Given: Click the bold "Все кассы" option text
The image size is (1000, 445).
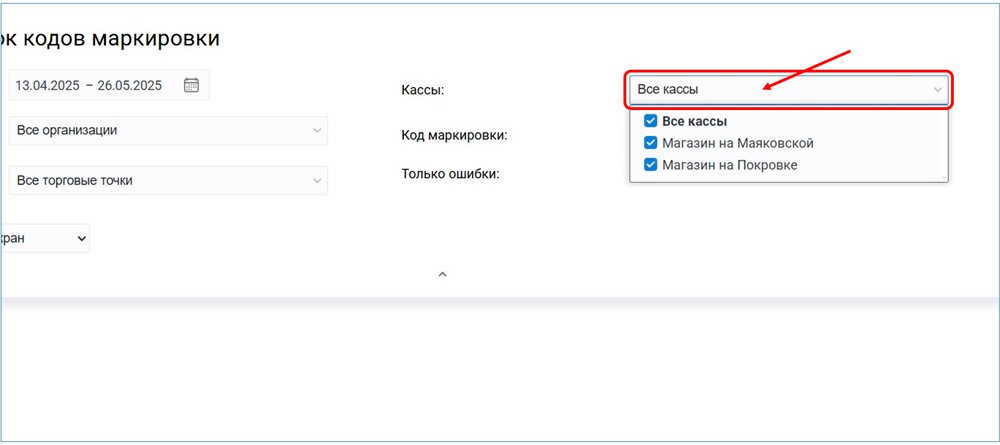Looking at the screenshot, I should click(694, 121).
